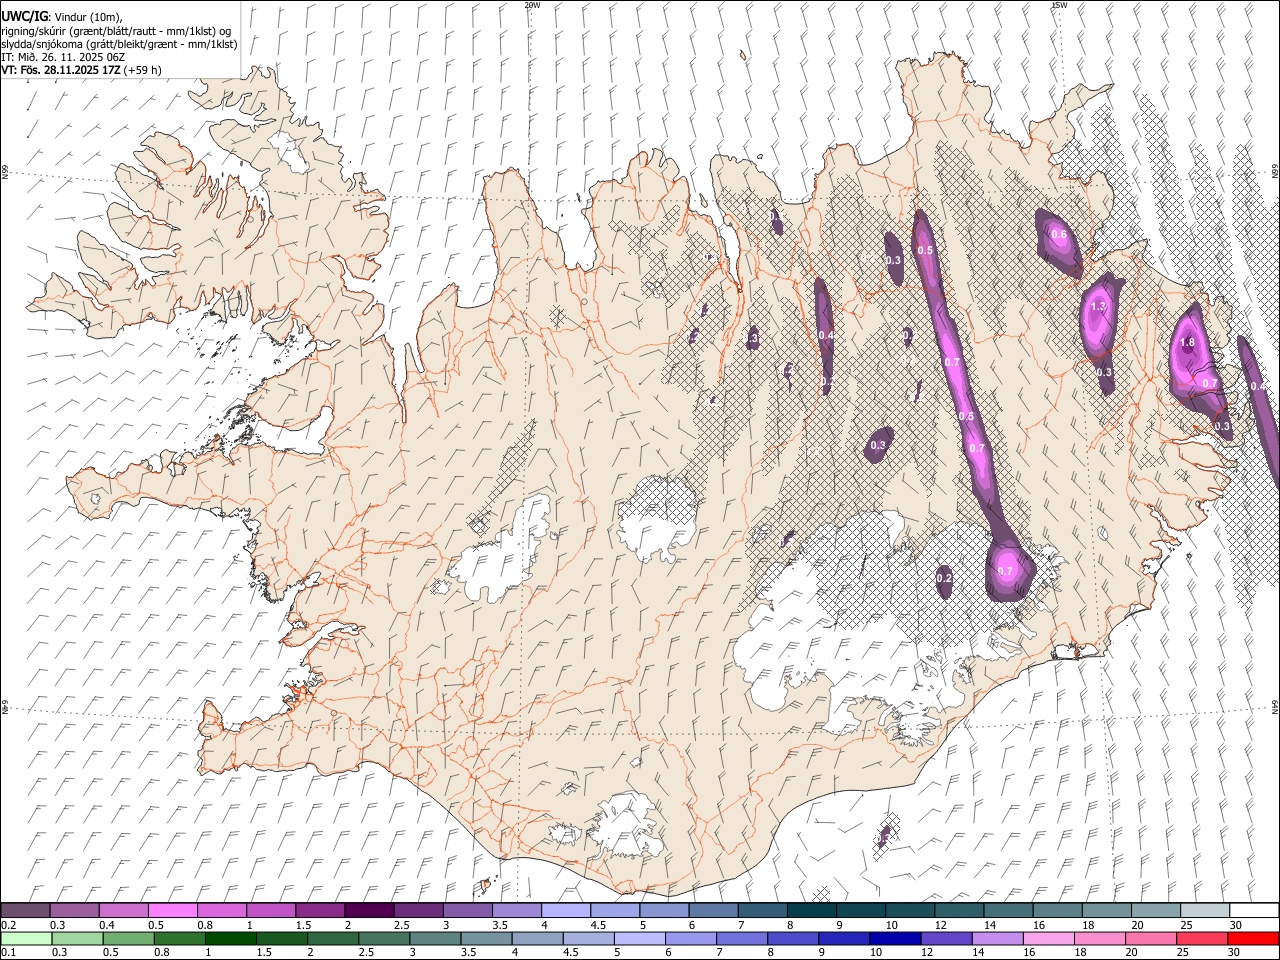This screenshot has height=960, width=1280.
Task: Click the 0.6 snowfall value in the northeast
Action: (x=1059, y=235)
